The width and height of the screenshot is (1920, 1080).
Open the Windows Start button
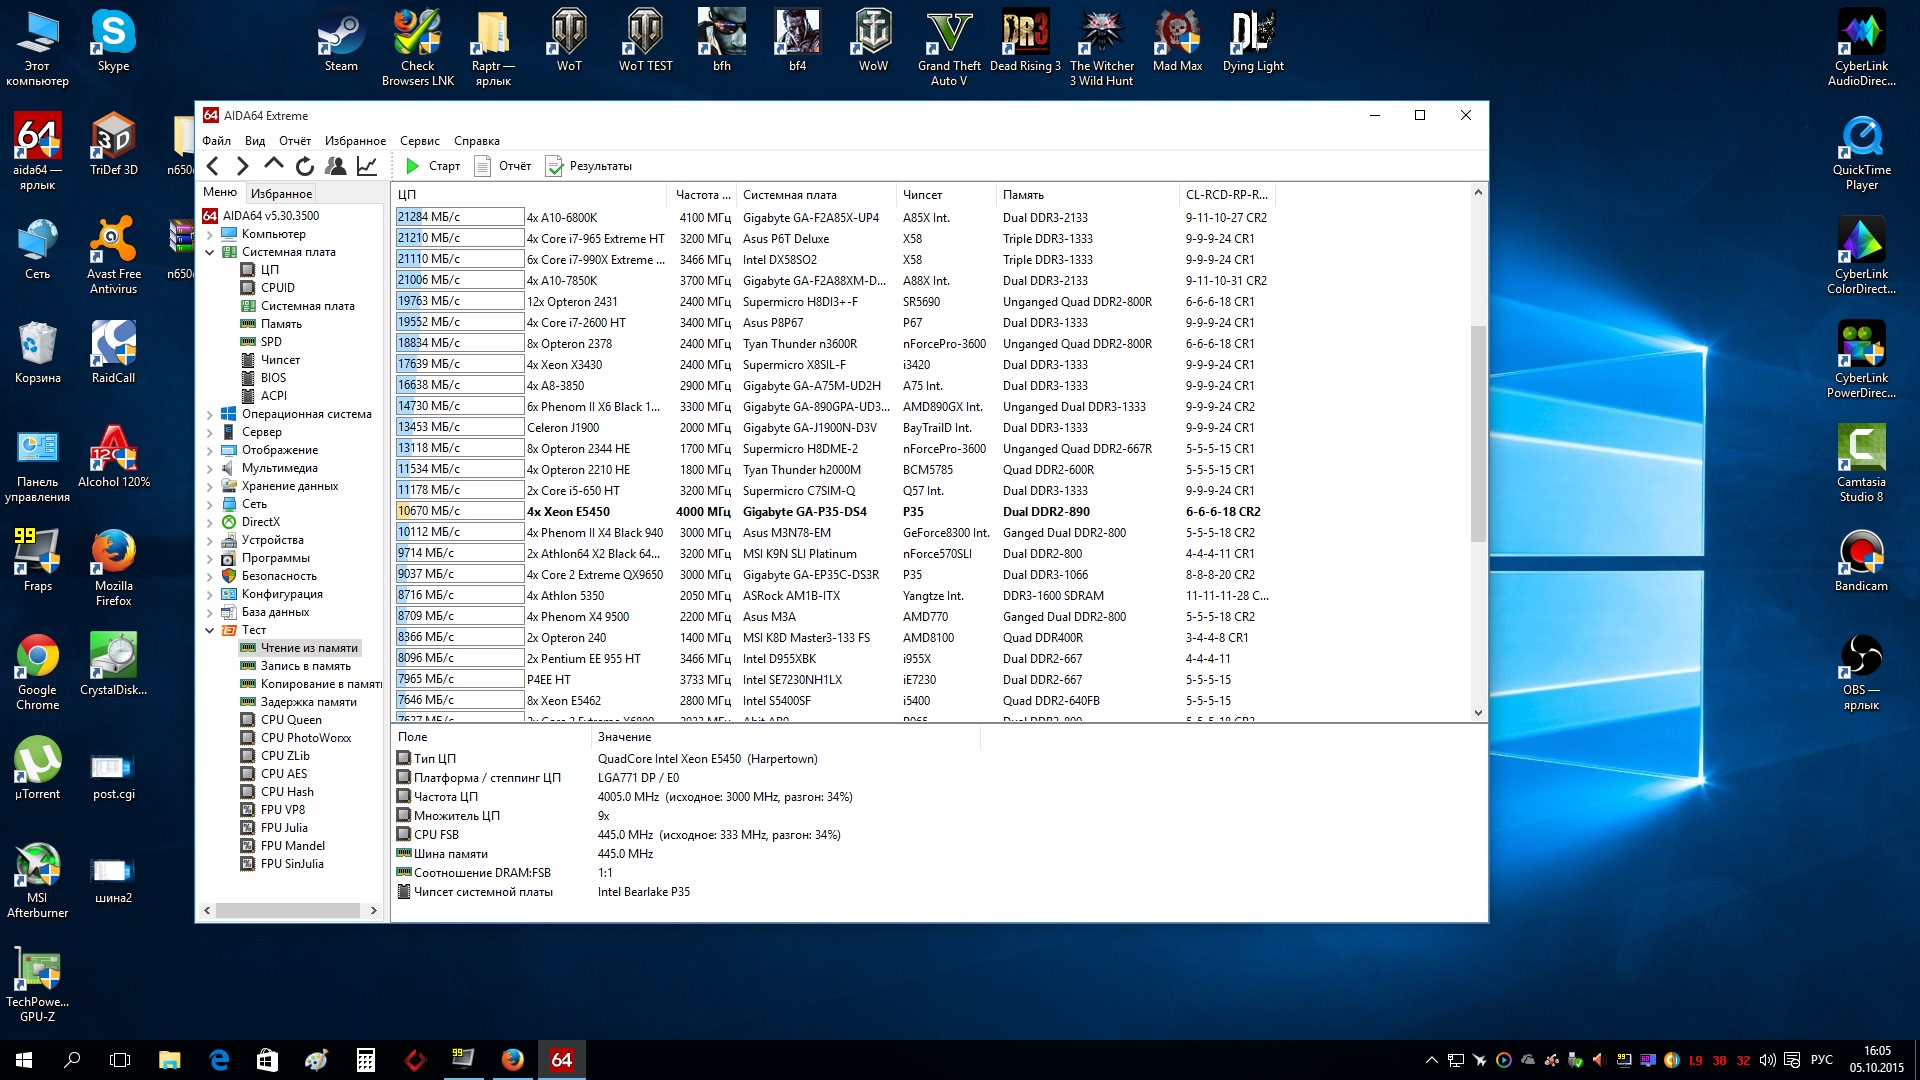24,1060
